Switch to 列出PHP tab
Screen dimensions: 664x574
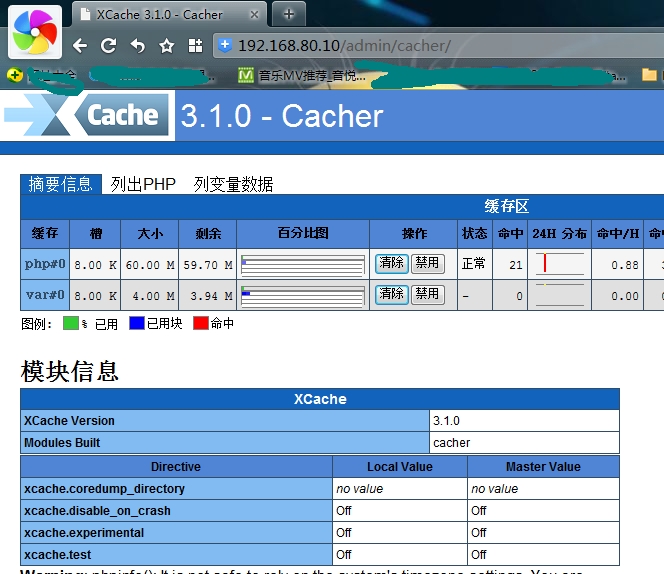click(x=143, y=184)
